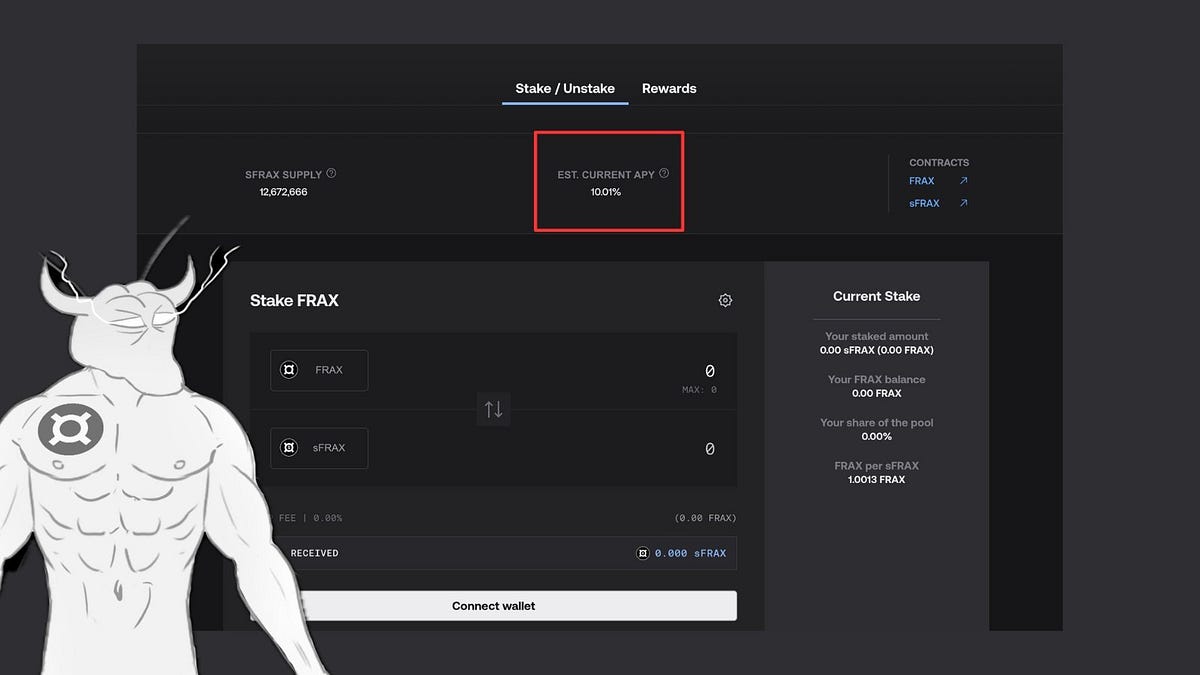This screenshot has height=675, width=1200.
Task: Select the Stake / Unstake tab
Action: 564,88
